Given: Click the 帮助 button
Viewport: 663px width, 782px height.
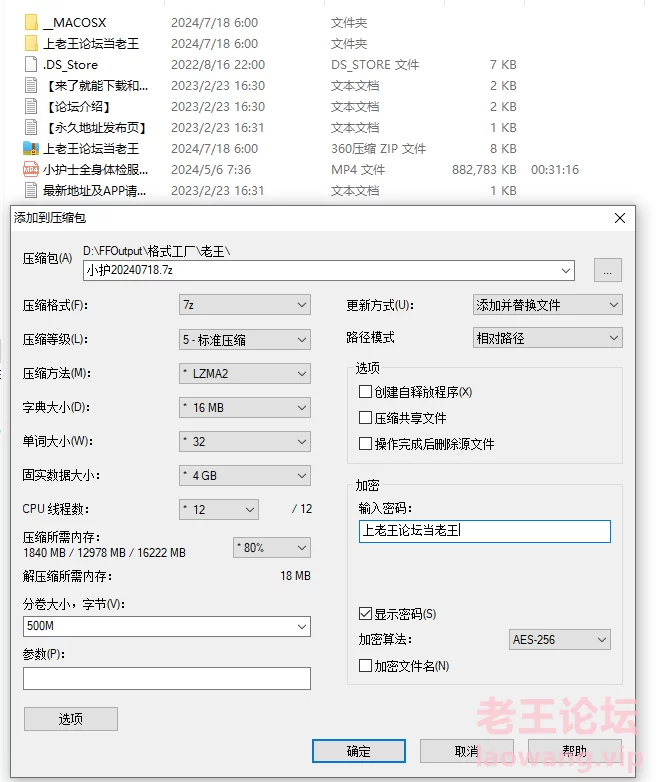Looking at the screenshot, I should coord(575,751).
